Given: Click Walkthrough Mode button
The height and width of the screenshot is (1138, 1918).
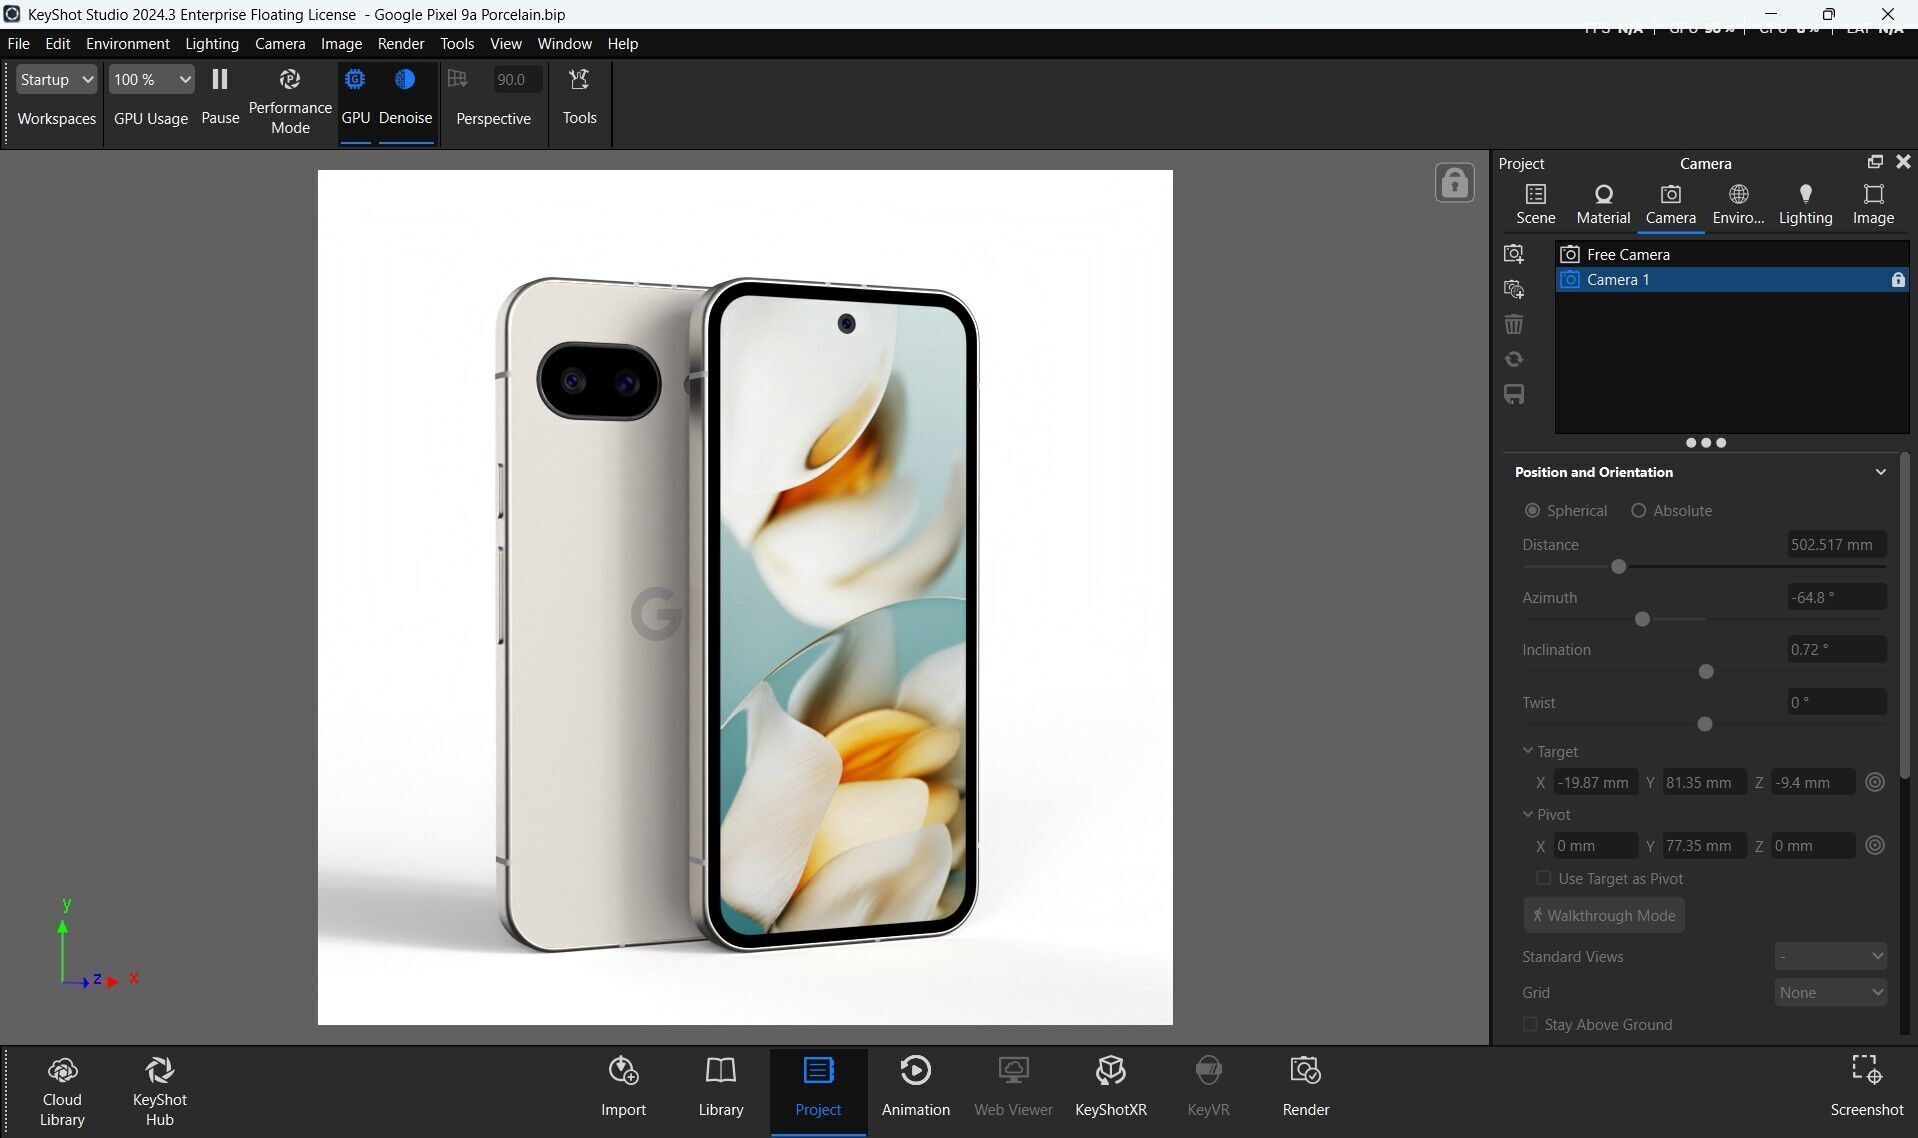Looking at the screenshot, I should coord(1603,915).
